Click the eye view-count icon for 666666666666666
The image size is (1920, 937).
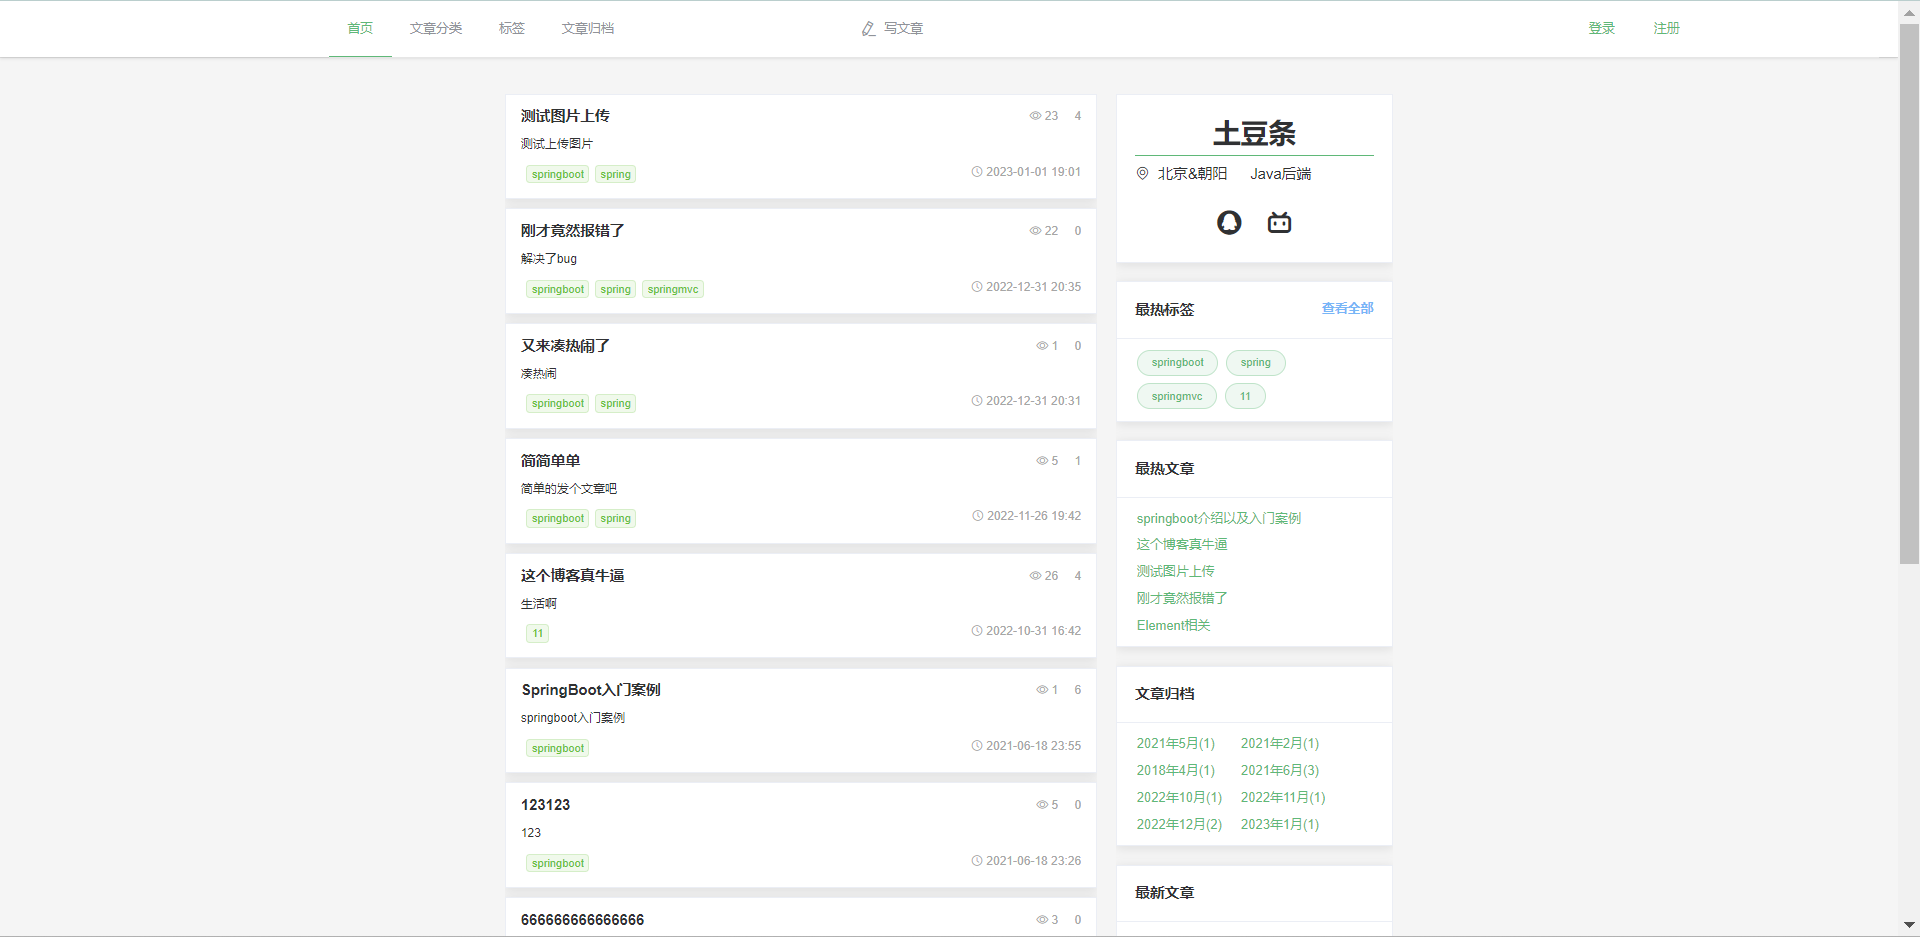1042,920
